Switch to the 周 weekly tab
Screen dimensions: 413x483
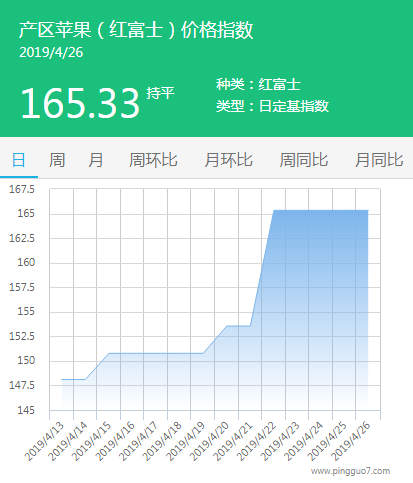click(57, 160)
